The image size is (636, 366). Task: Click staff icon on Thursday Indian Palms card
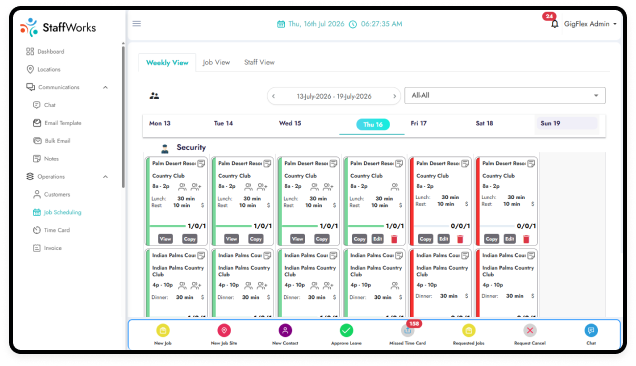pyautogui.click(x=394, y=285)
